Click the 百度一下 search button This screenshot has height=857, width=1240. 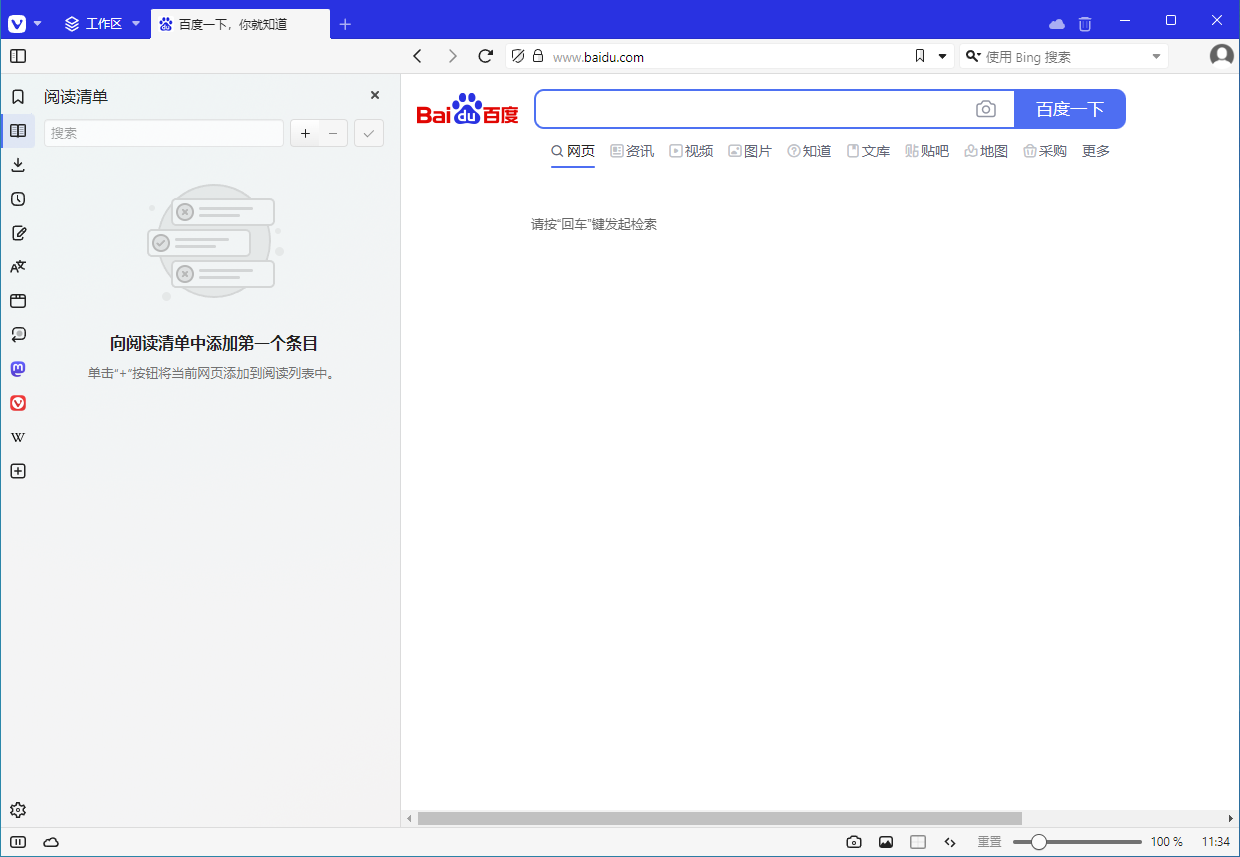[x=1070, y=108]
